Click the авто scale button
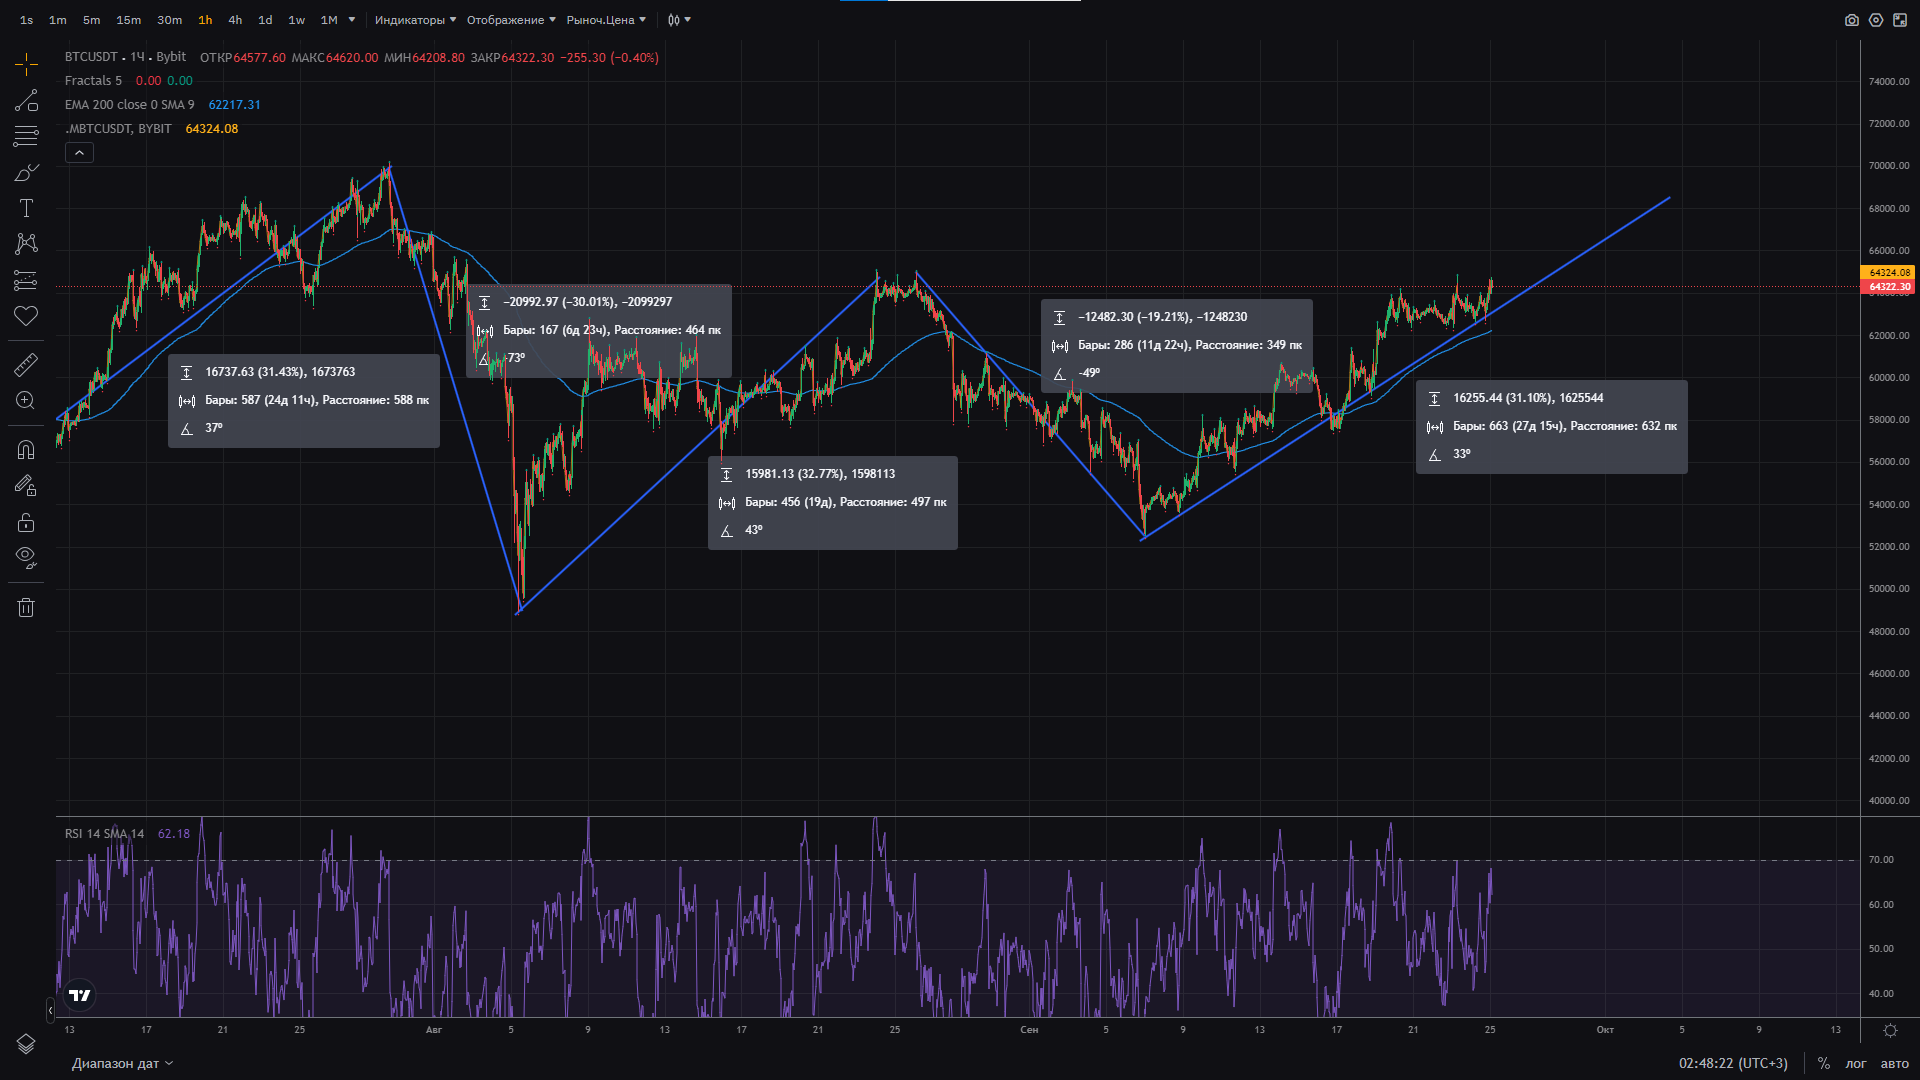Image resolution: width=1920 pixels, height=1080 pixels. pos(1894,1063)
